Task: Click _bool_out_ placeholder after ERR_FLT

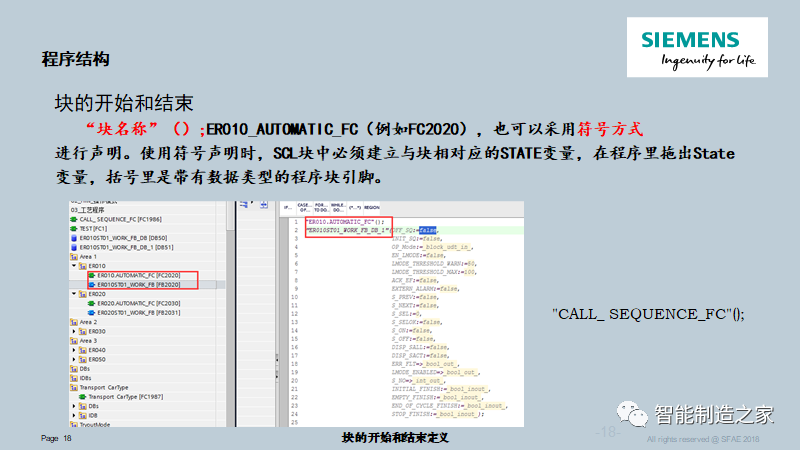Action: click(442, 364)
